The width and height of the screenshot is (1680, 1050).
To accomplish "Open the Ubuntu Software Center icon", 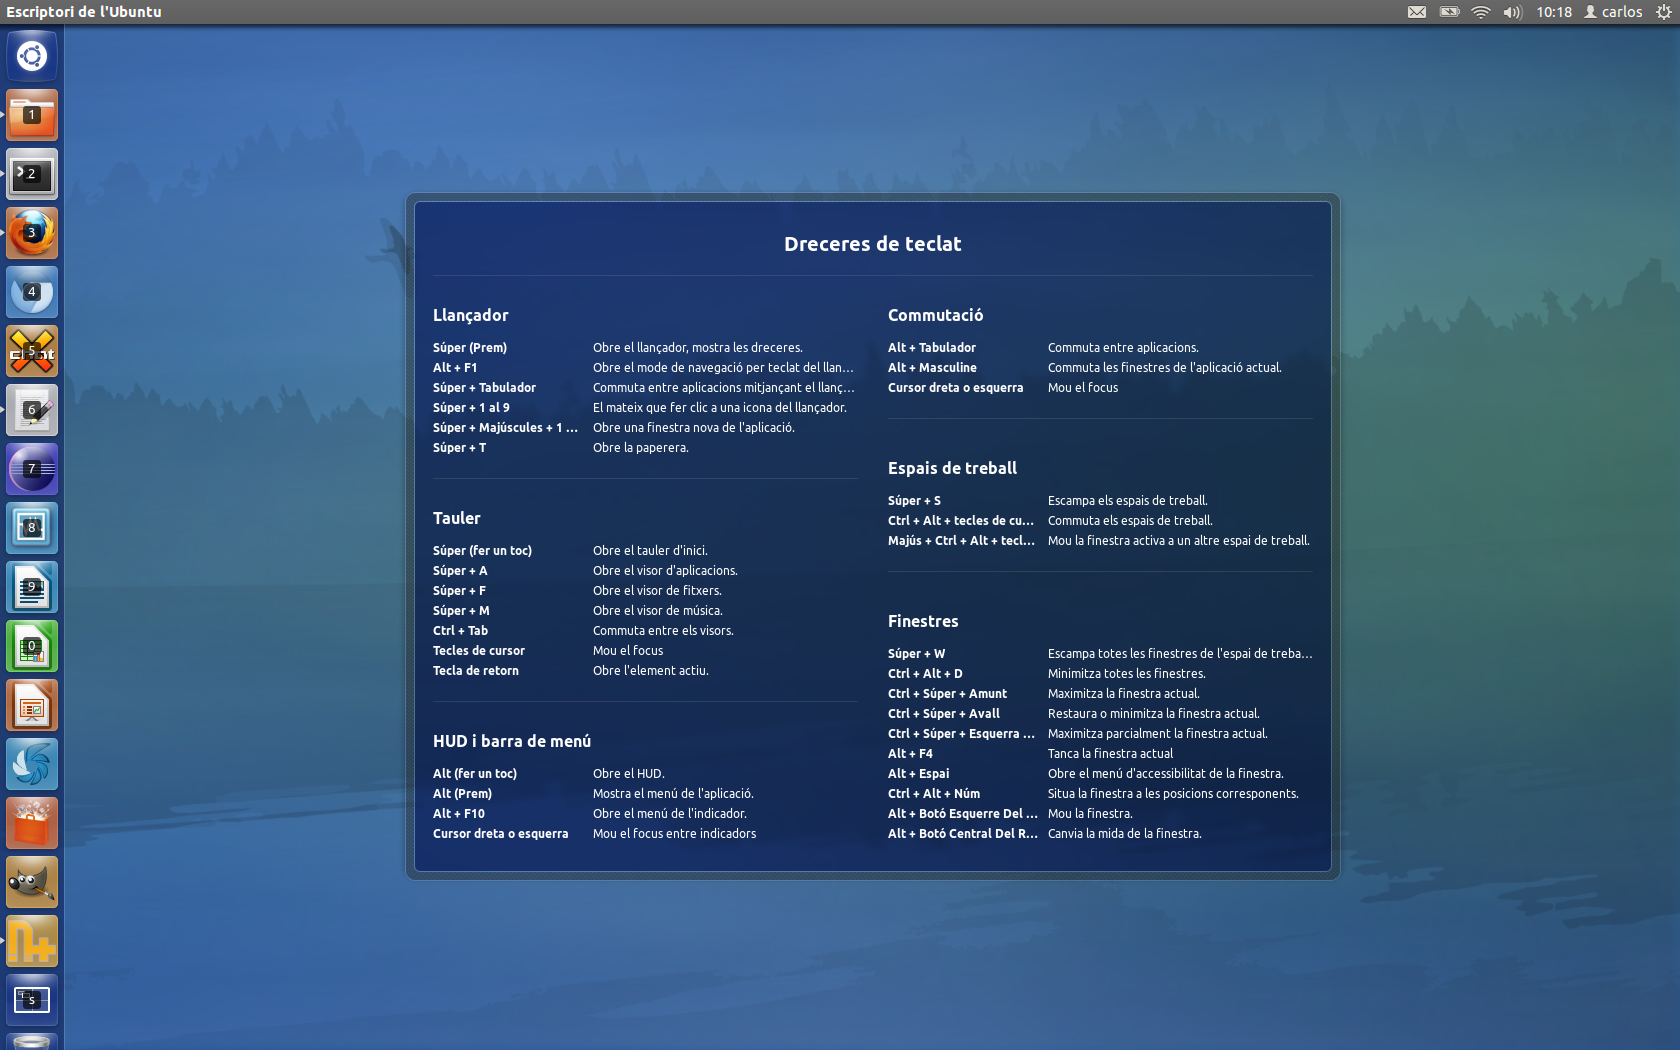I will coord(31,822).
